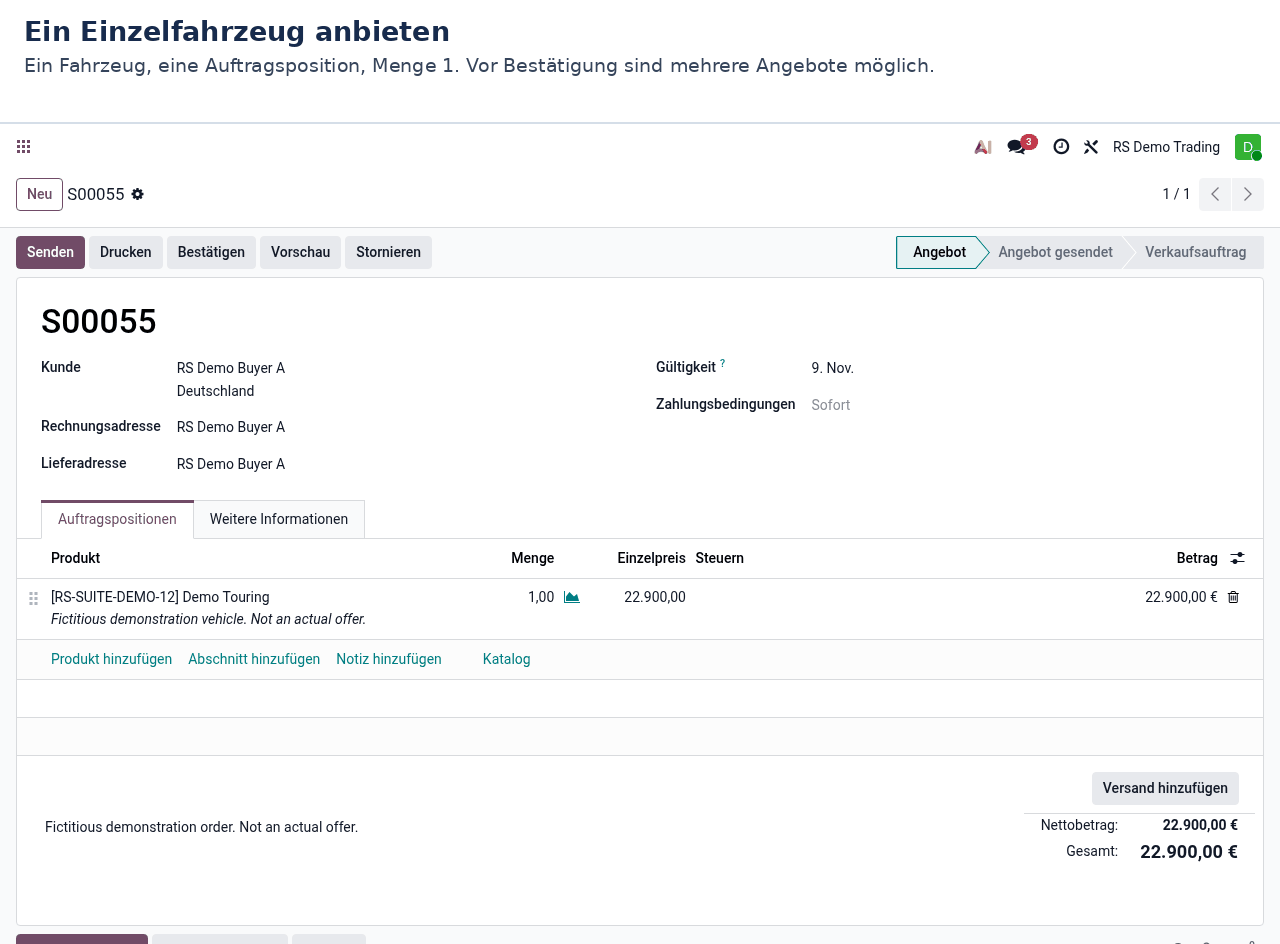Open the activities clock icon
Screen dimensions: 1280x944
point(1061,147)
